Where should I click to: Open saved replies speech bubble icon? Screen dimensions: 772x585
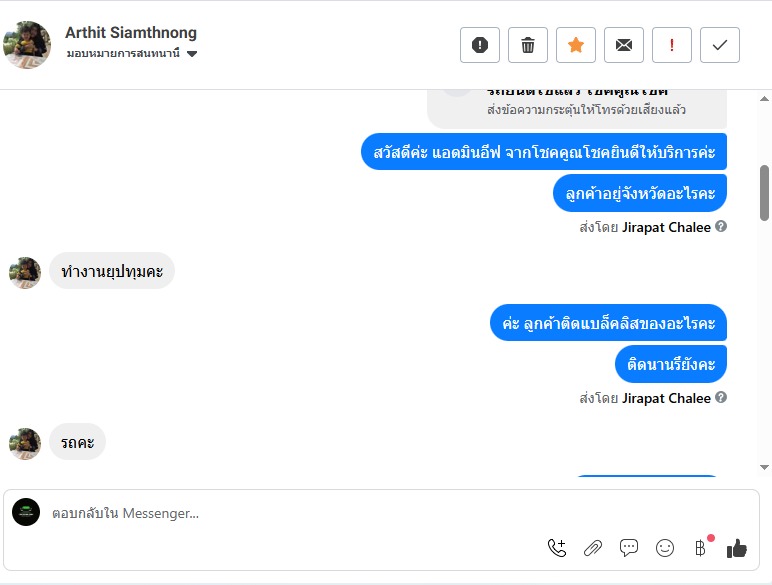[x=629, y=547]
